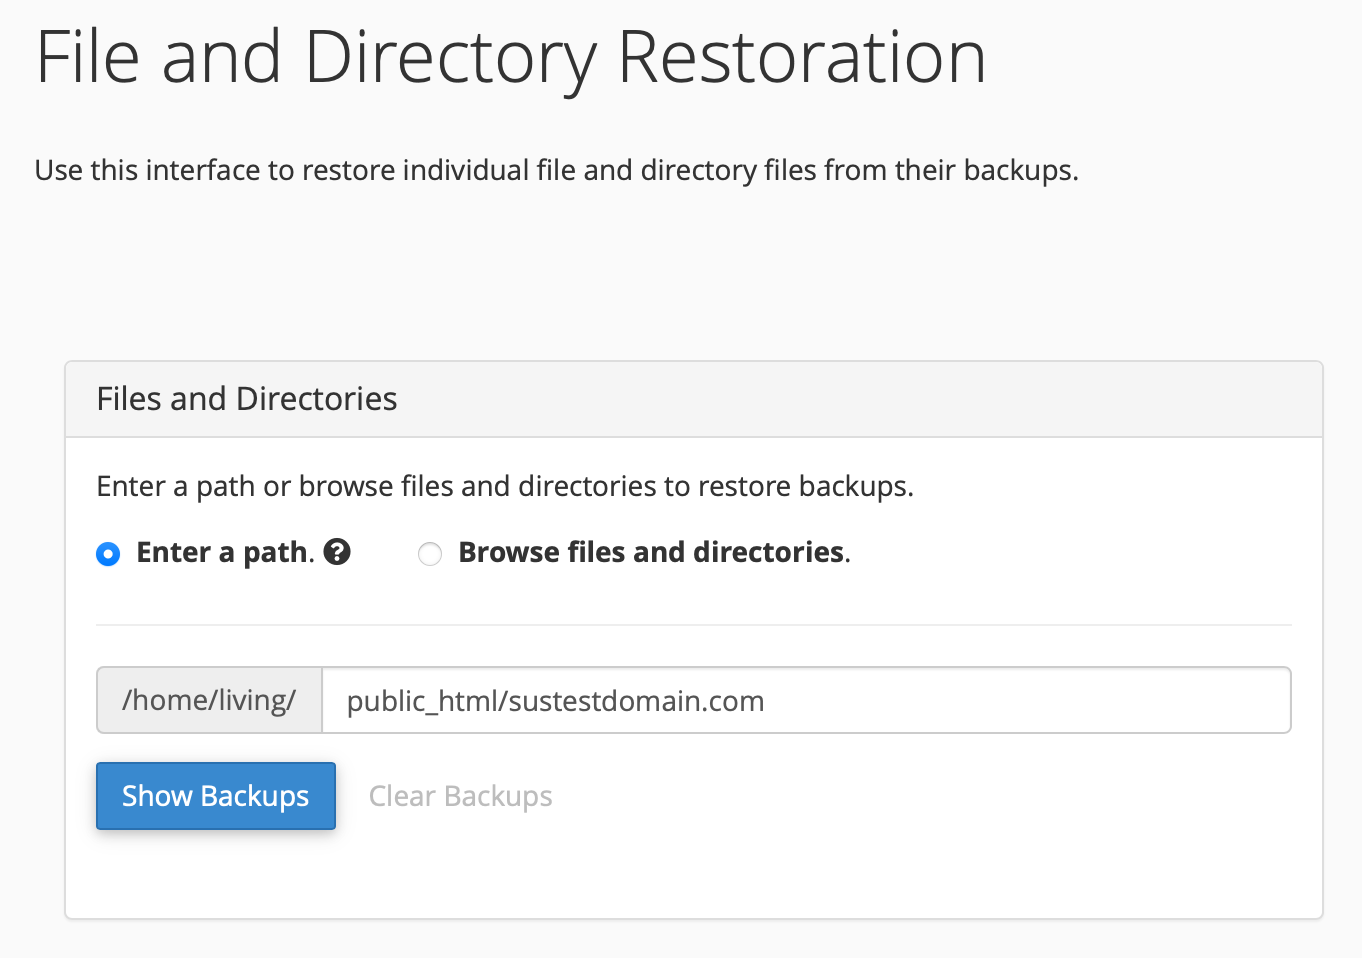
Task: Click the word 'Directories' in the panel header
Action: pyautogui.click(x=316, y=399)
